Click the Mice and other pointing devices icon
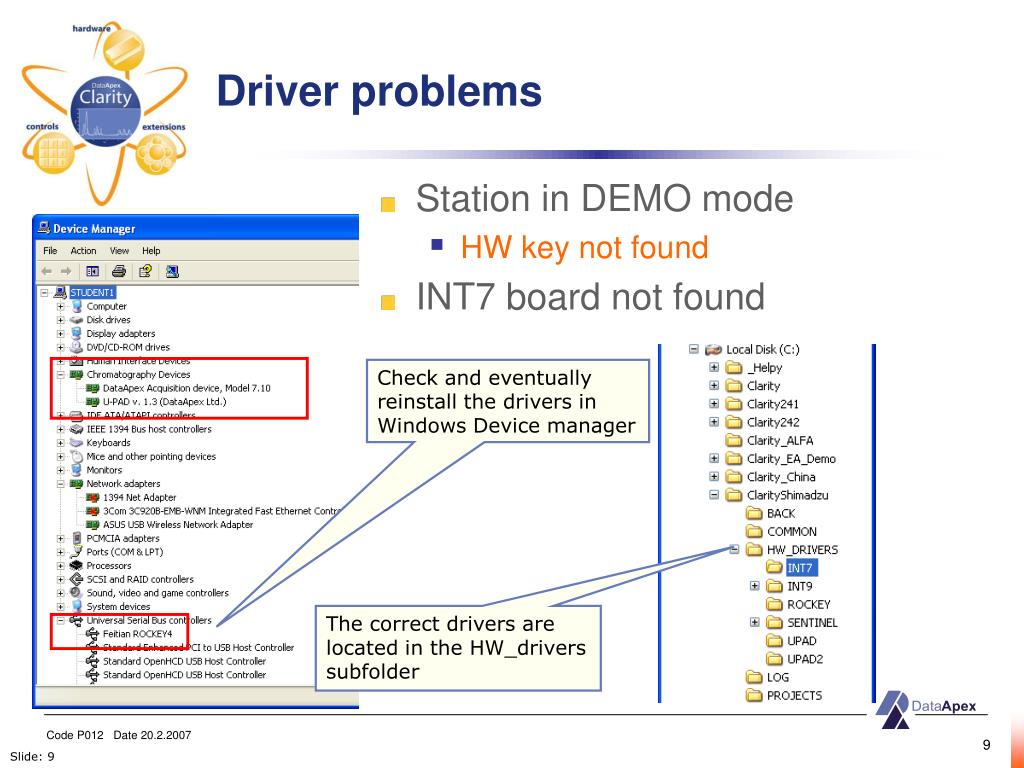This screenshot has width=1024, height=768. (x=76, y=456)
